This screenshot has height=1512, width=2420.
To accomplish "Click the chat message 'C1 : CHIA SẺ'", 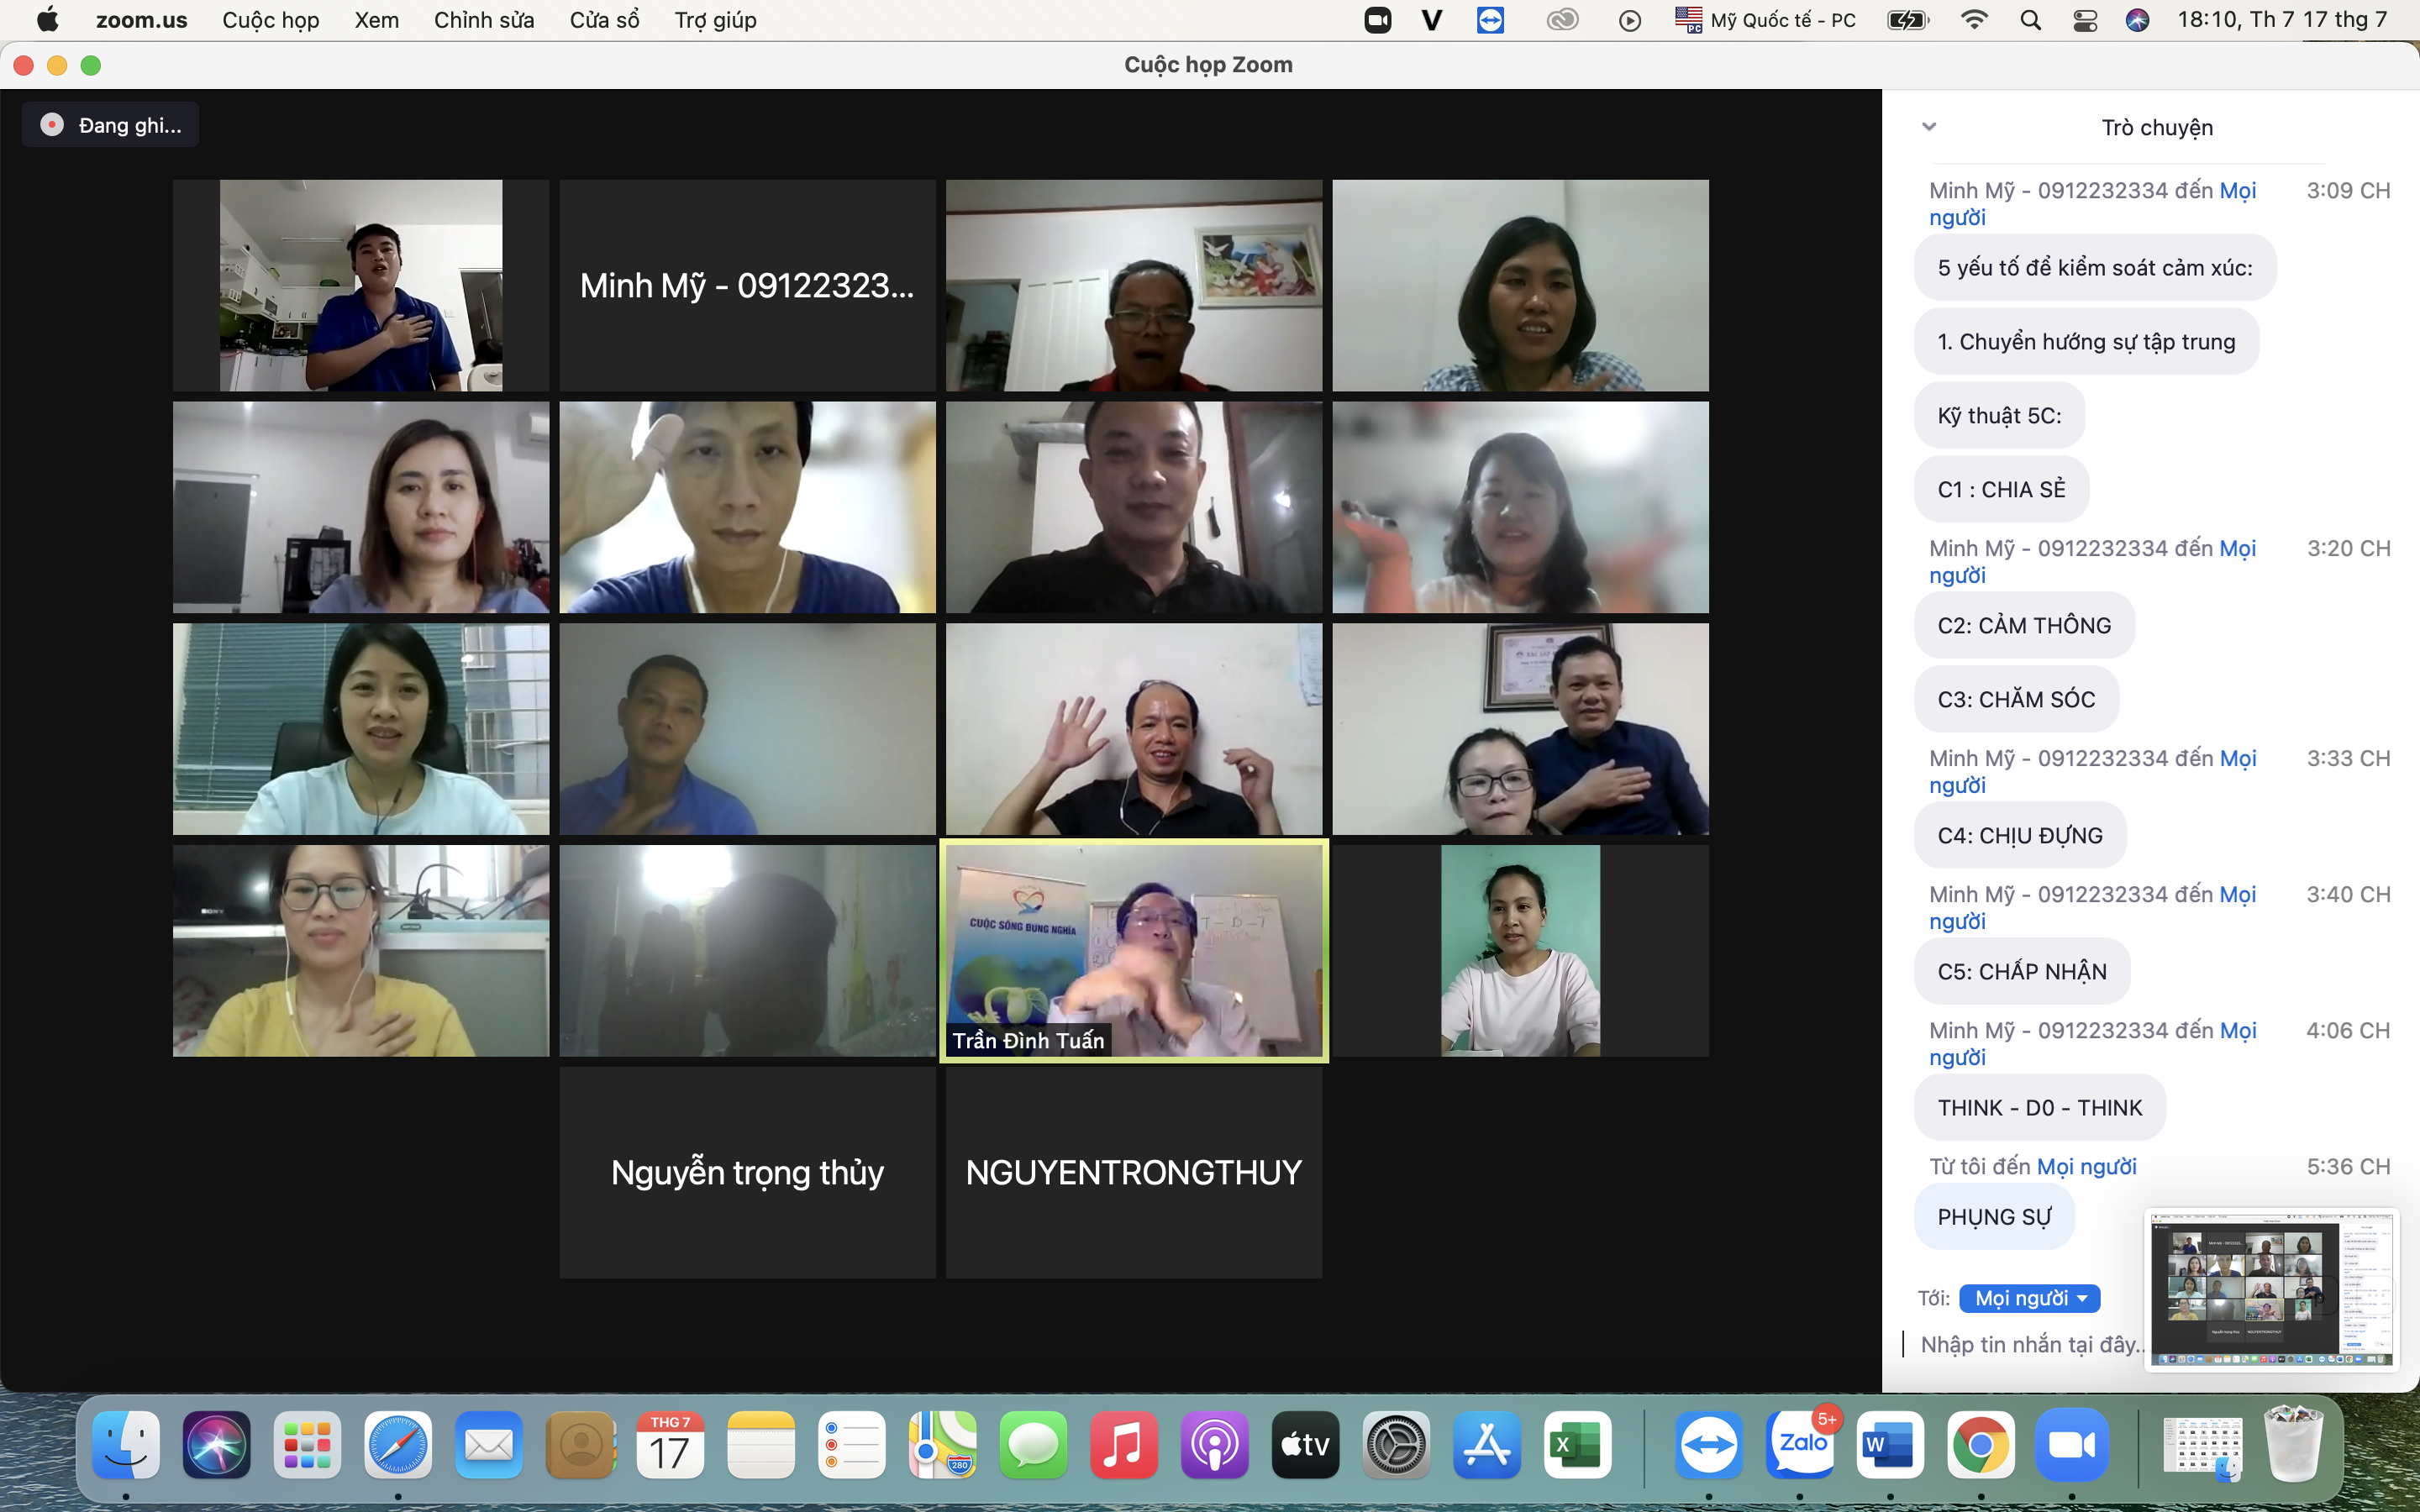I will [x=2001, y=489].
